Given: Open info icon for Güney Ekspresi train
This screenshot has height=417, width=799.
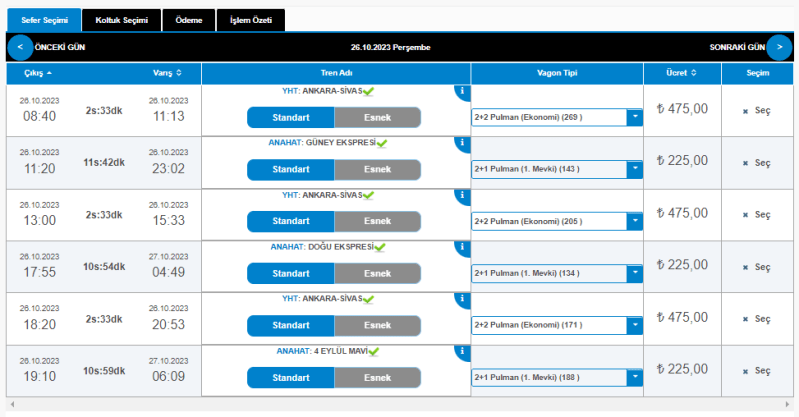Looking at the screenshot, I should pos(462,143).
